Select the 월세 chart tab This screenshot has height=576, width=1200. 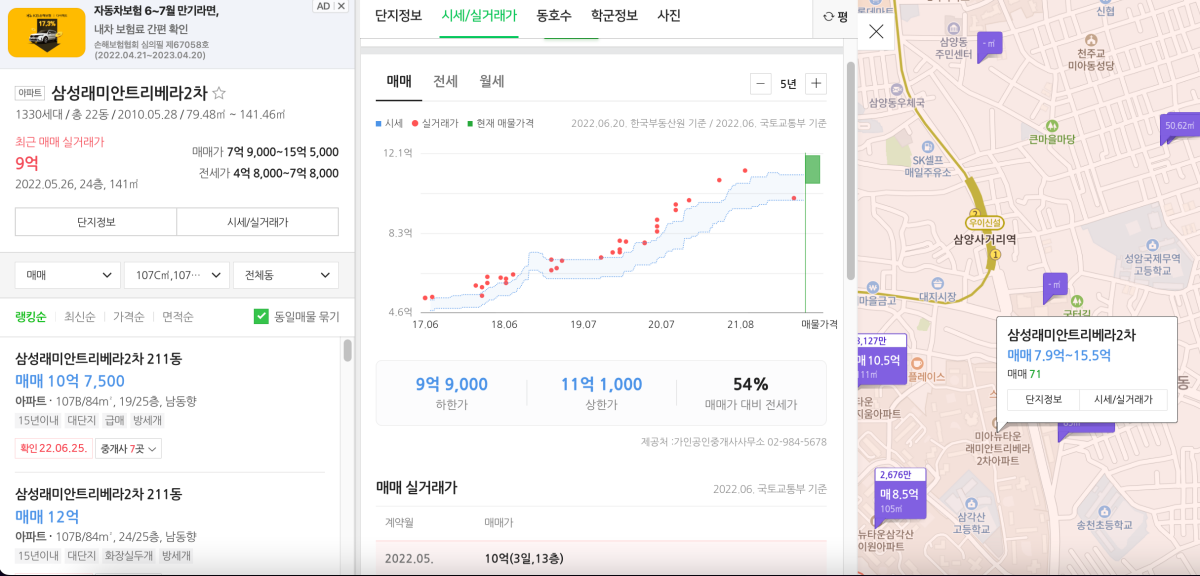click(x=491, y=82)
